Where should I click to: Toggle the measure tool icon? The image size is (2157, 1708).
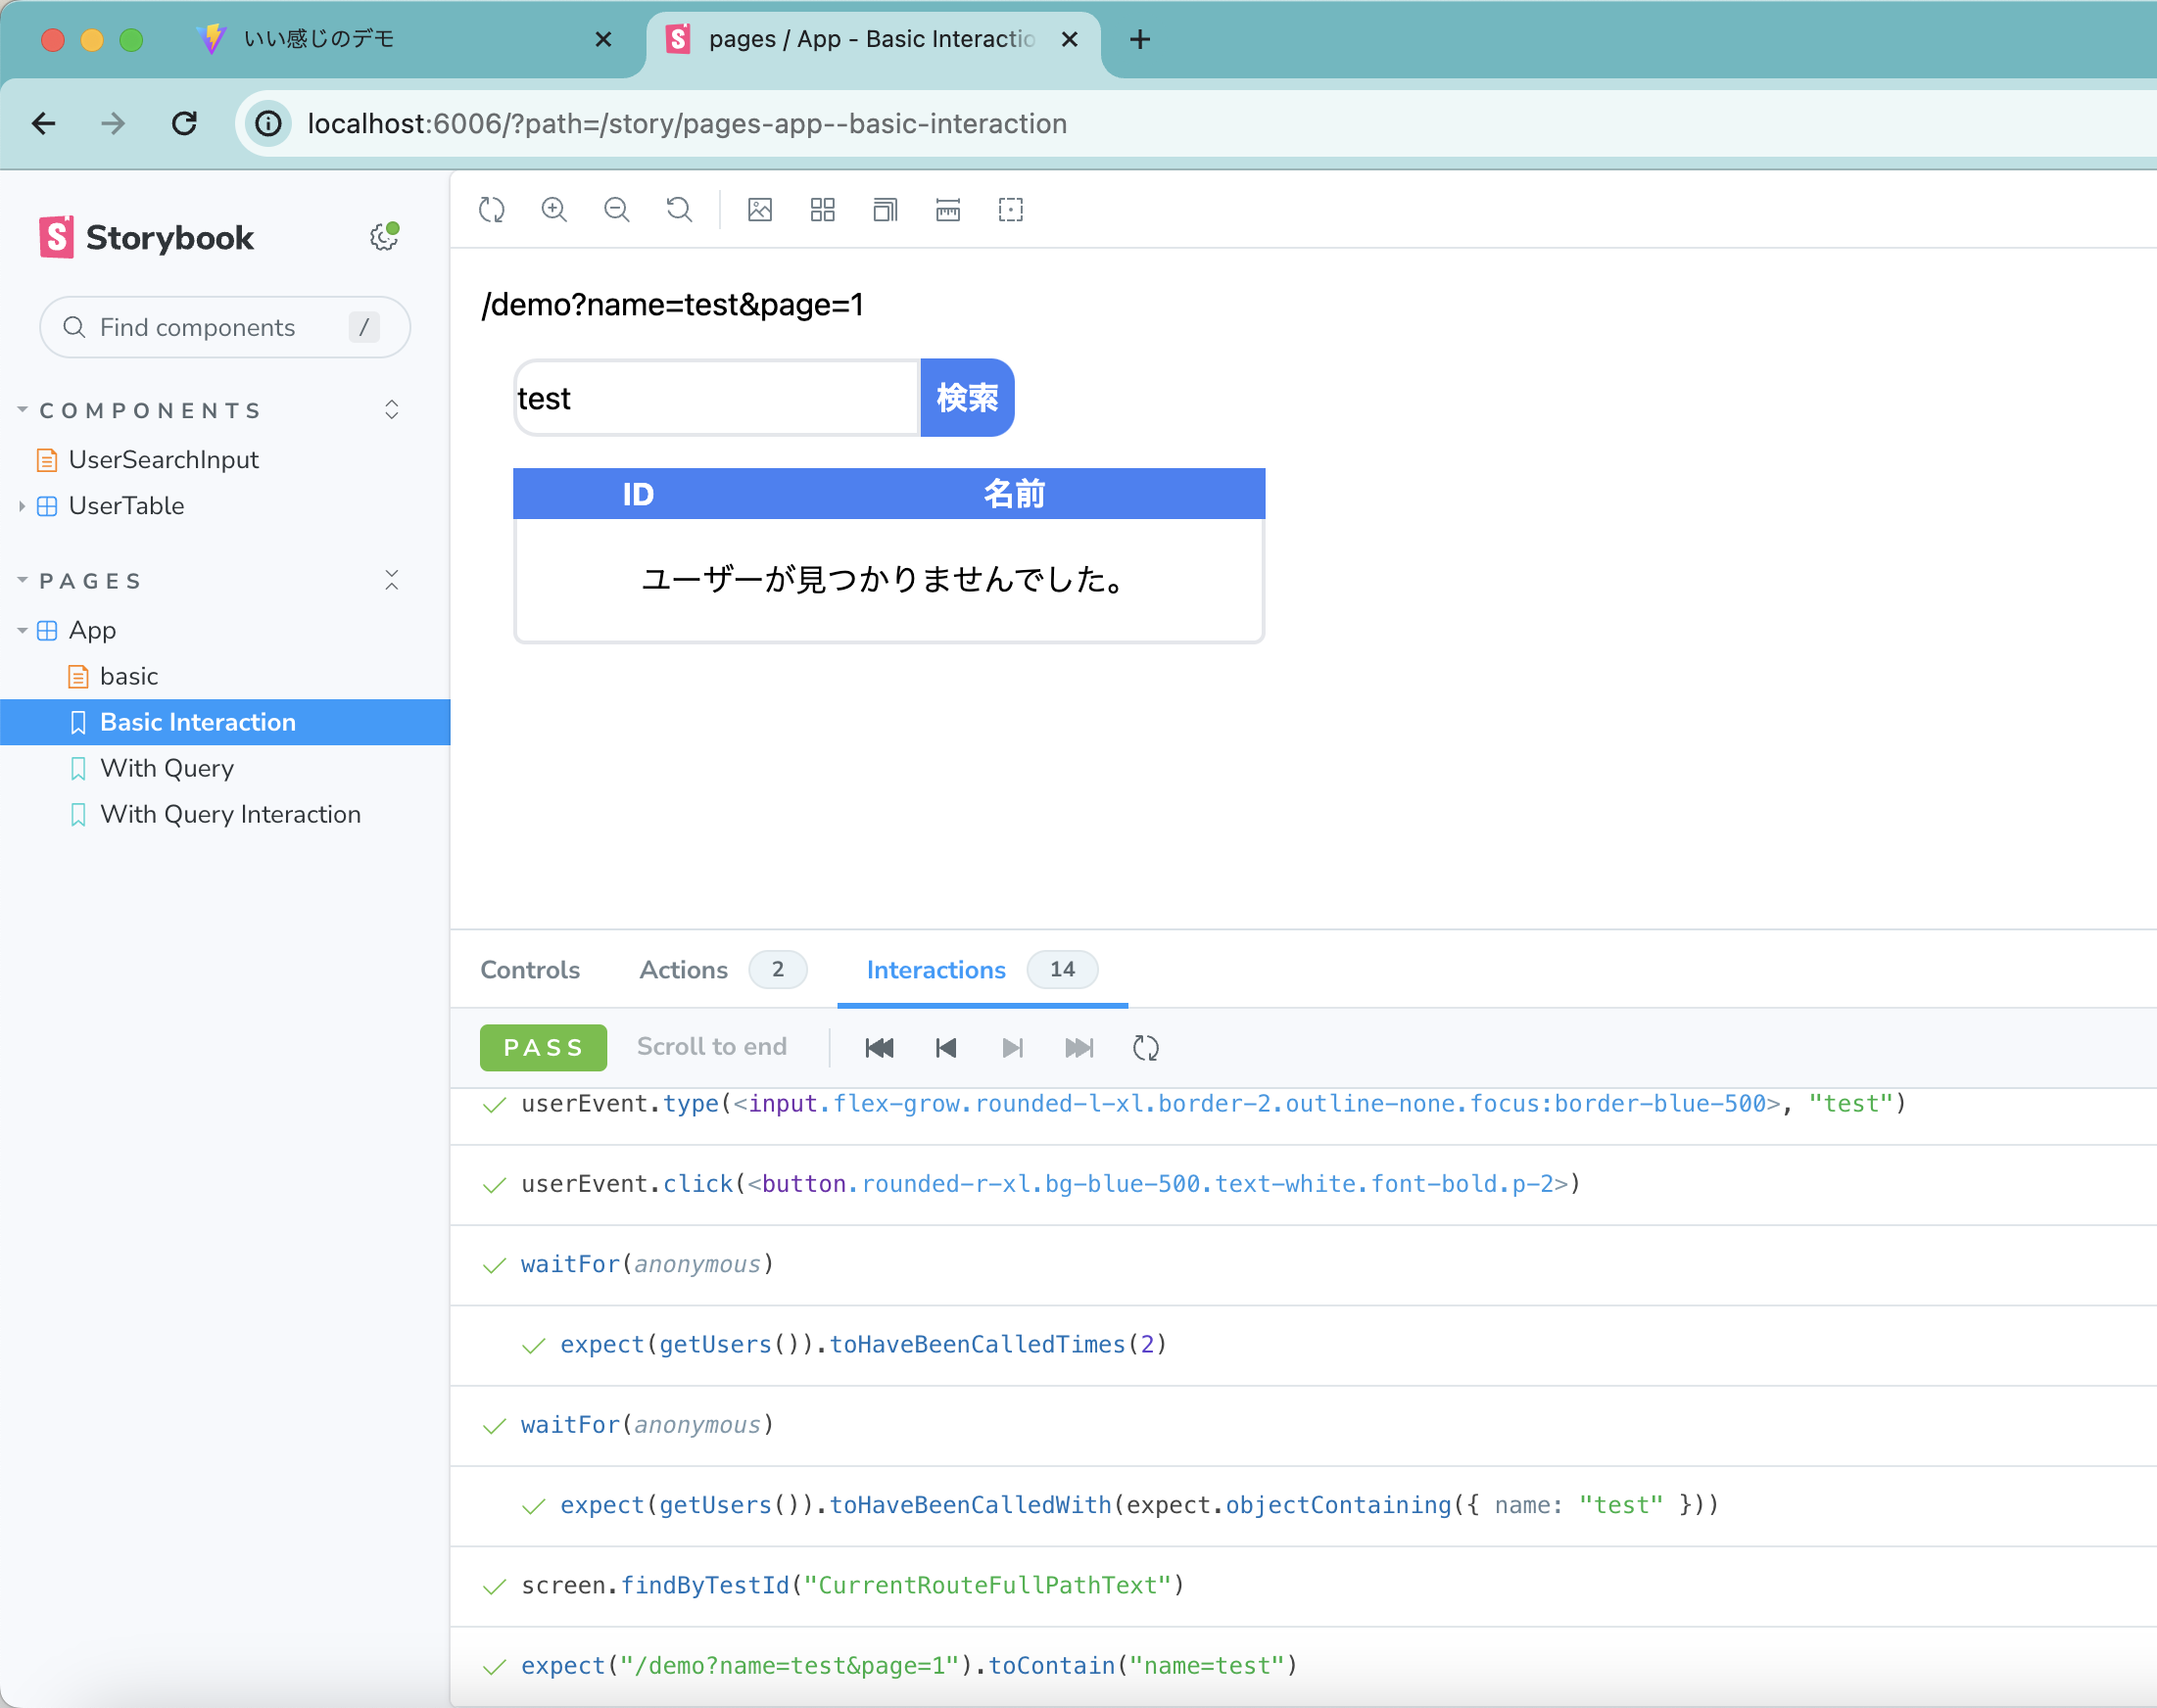(947, 210)
